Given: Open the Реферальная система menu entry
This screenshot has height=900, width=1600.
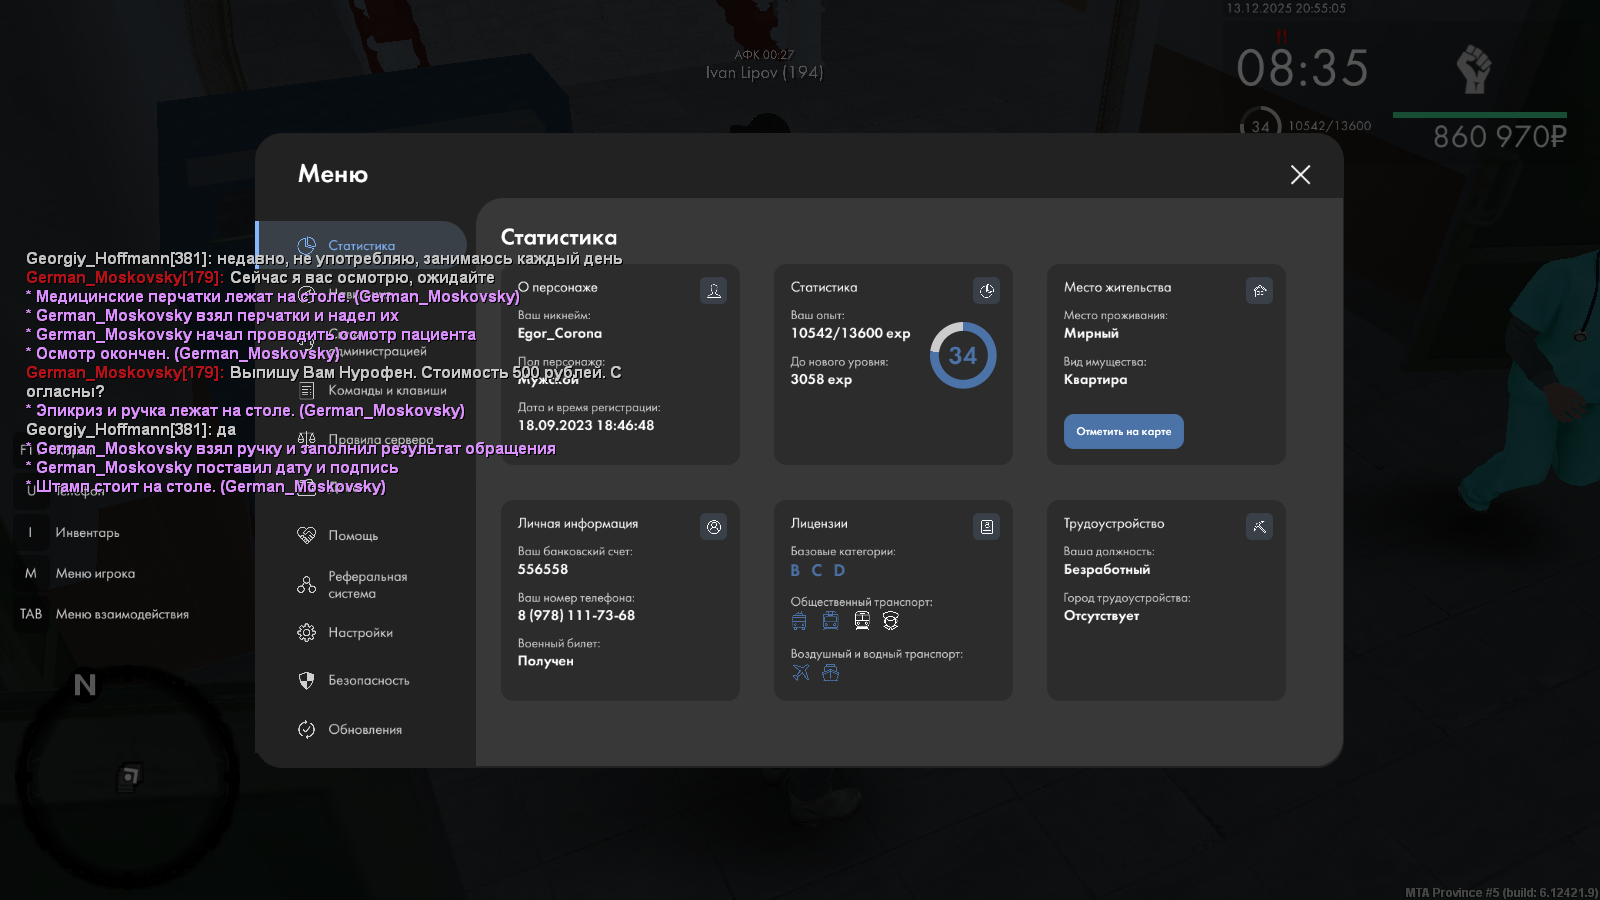Looking at the screenshot, I should pyautogui.click(x=366, y=585).
